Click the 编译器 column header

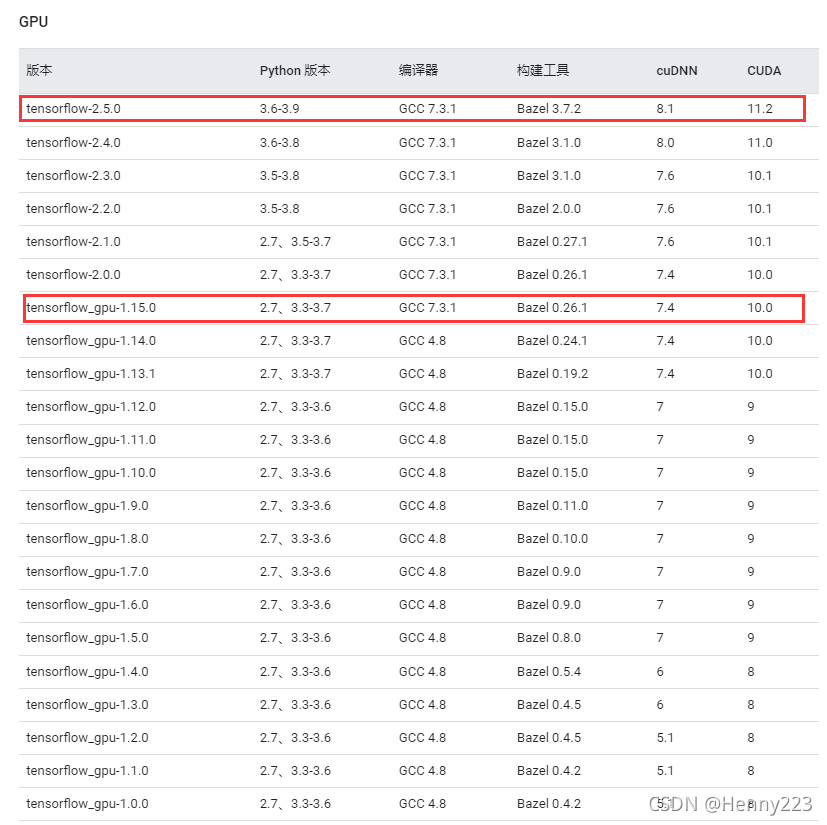pyautogui.click(x=418, y=70)
